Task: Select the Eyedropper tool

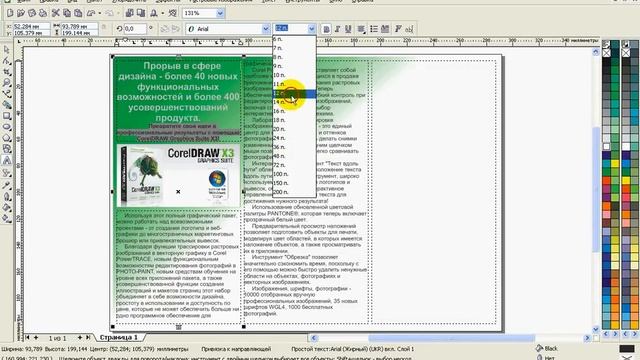Action: point(7,185)
